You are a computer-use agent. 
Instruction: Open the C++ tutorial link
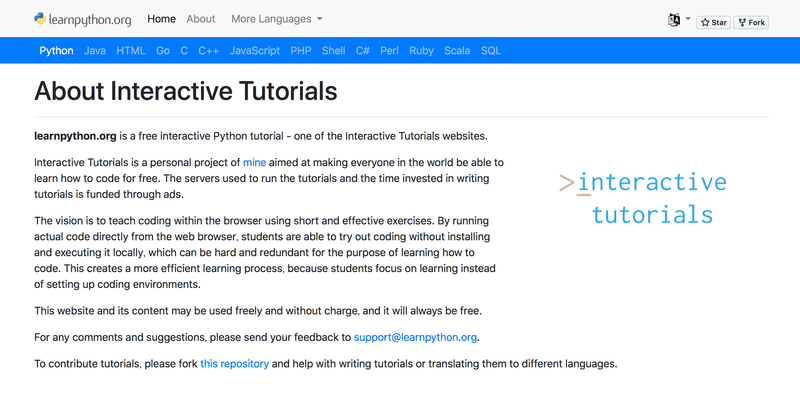[208, 51]
